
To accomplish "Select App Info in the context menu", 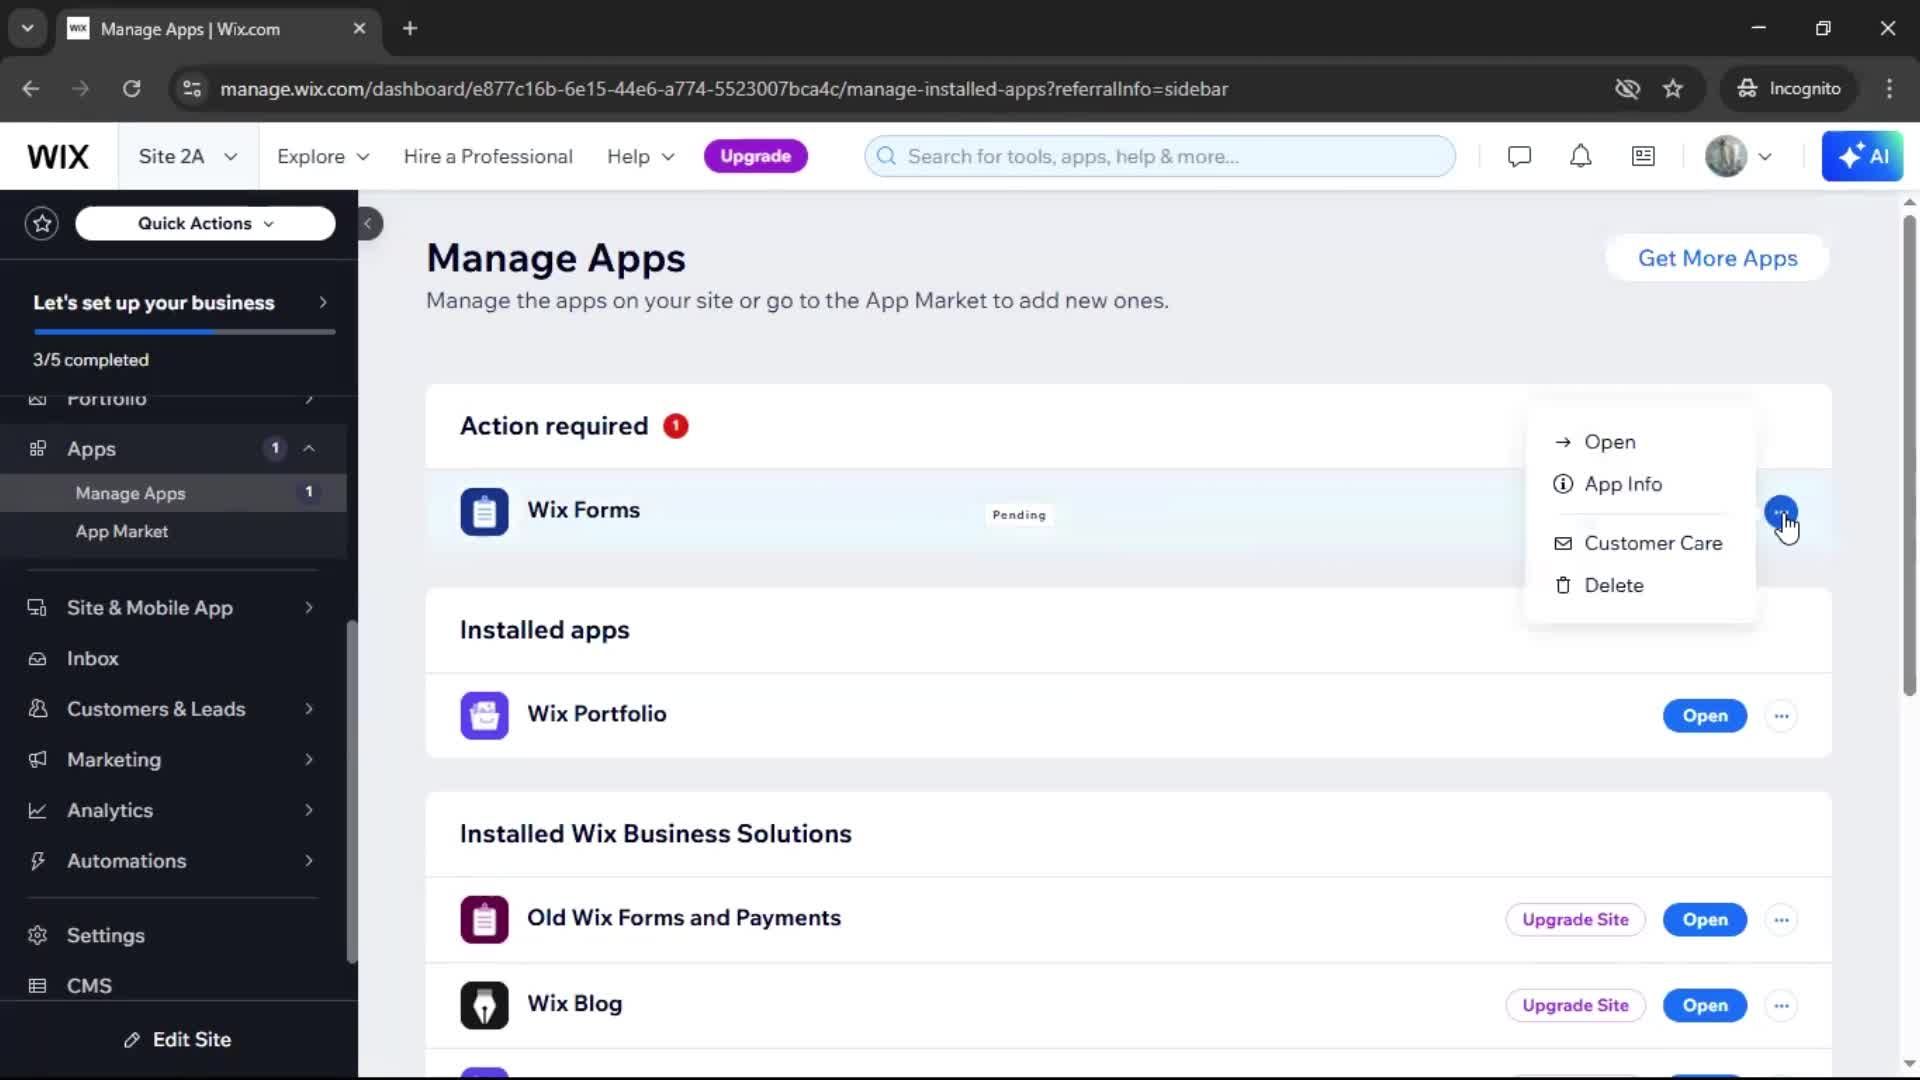I will (x=1640, y=484).
